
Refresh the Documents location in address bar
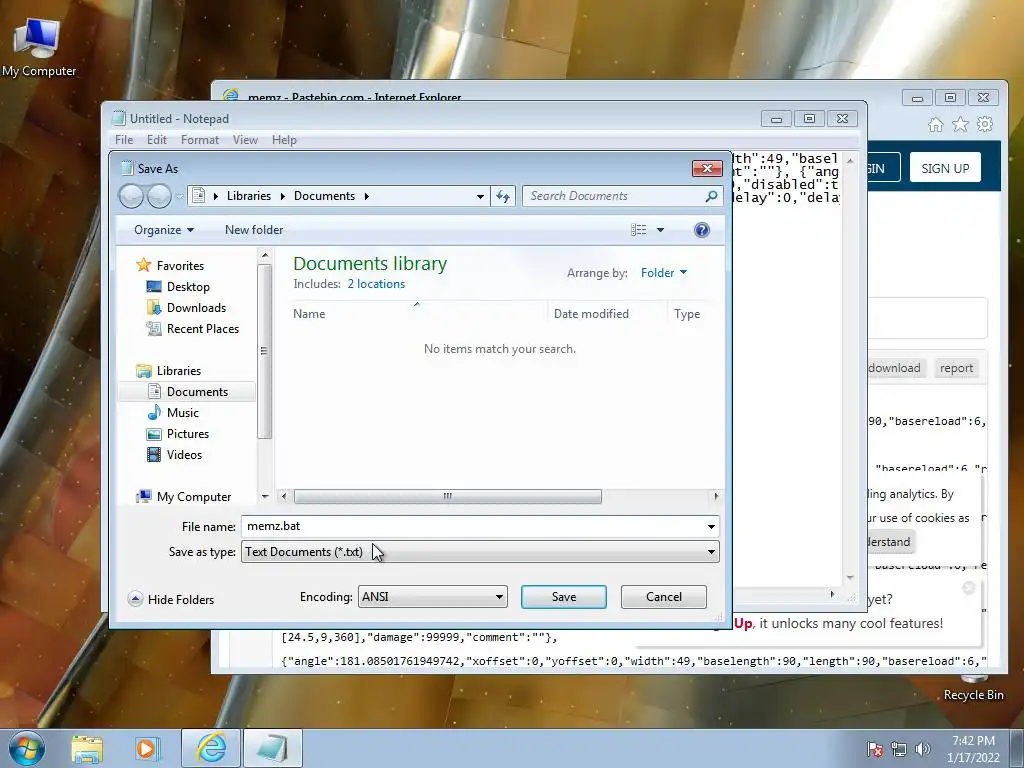click(x=503, y=196)
